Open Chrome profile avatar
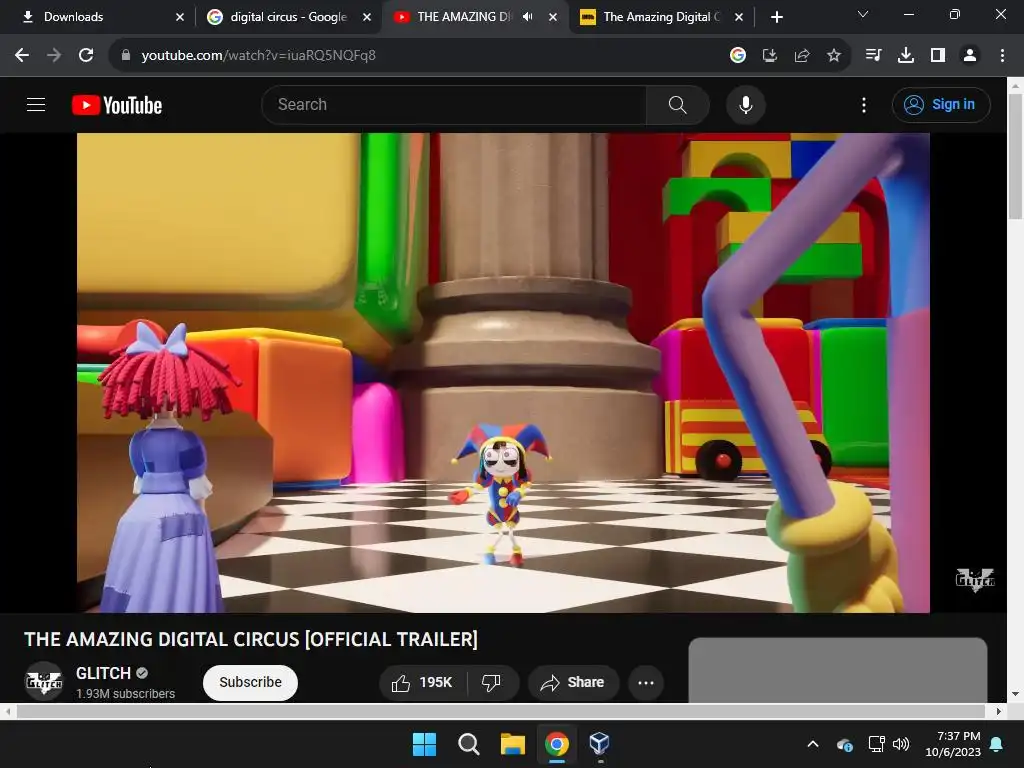 pyautogui.click(x=970, y=56)
